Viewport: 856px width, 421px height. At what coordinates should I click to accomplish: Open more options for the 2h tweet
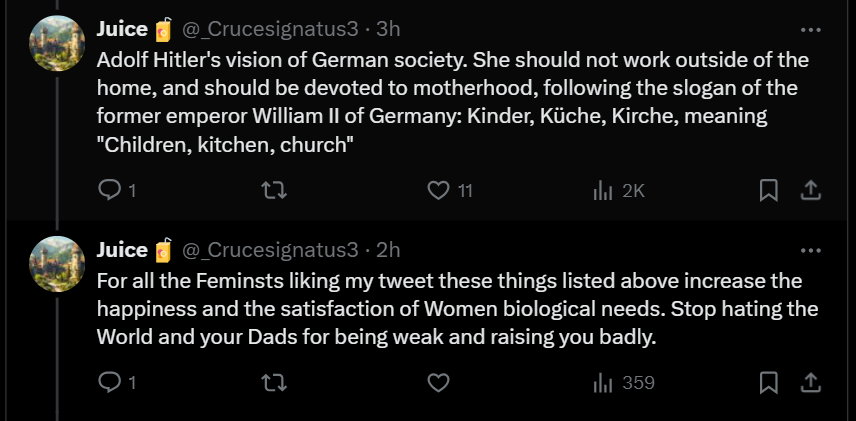[x=811, y=251]
